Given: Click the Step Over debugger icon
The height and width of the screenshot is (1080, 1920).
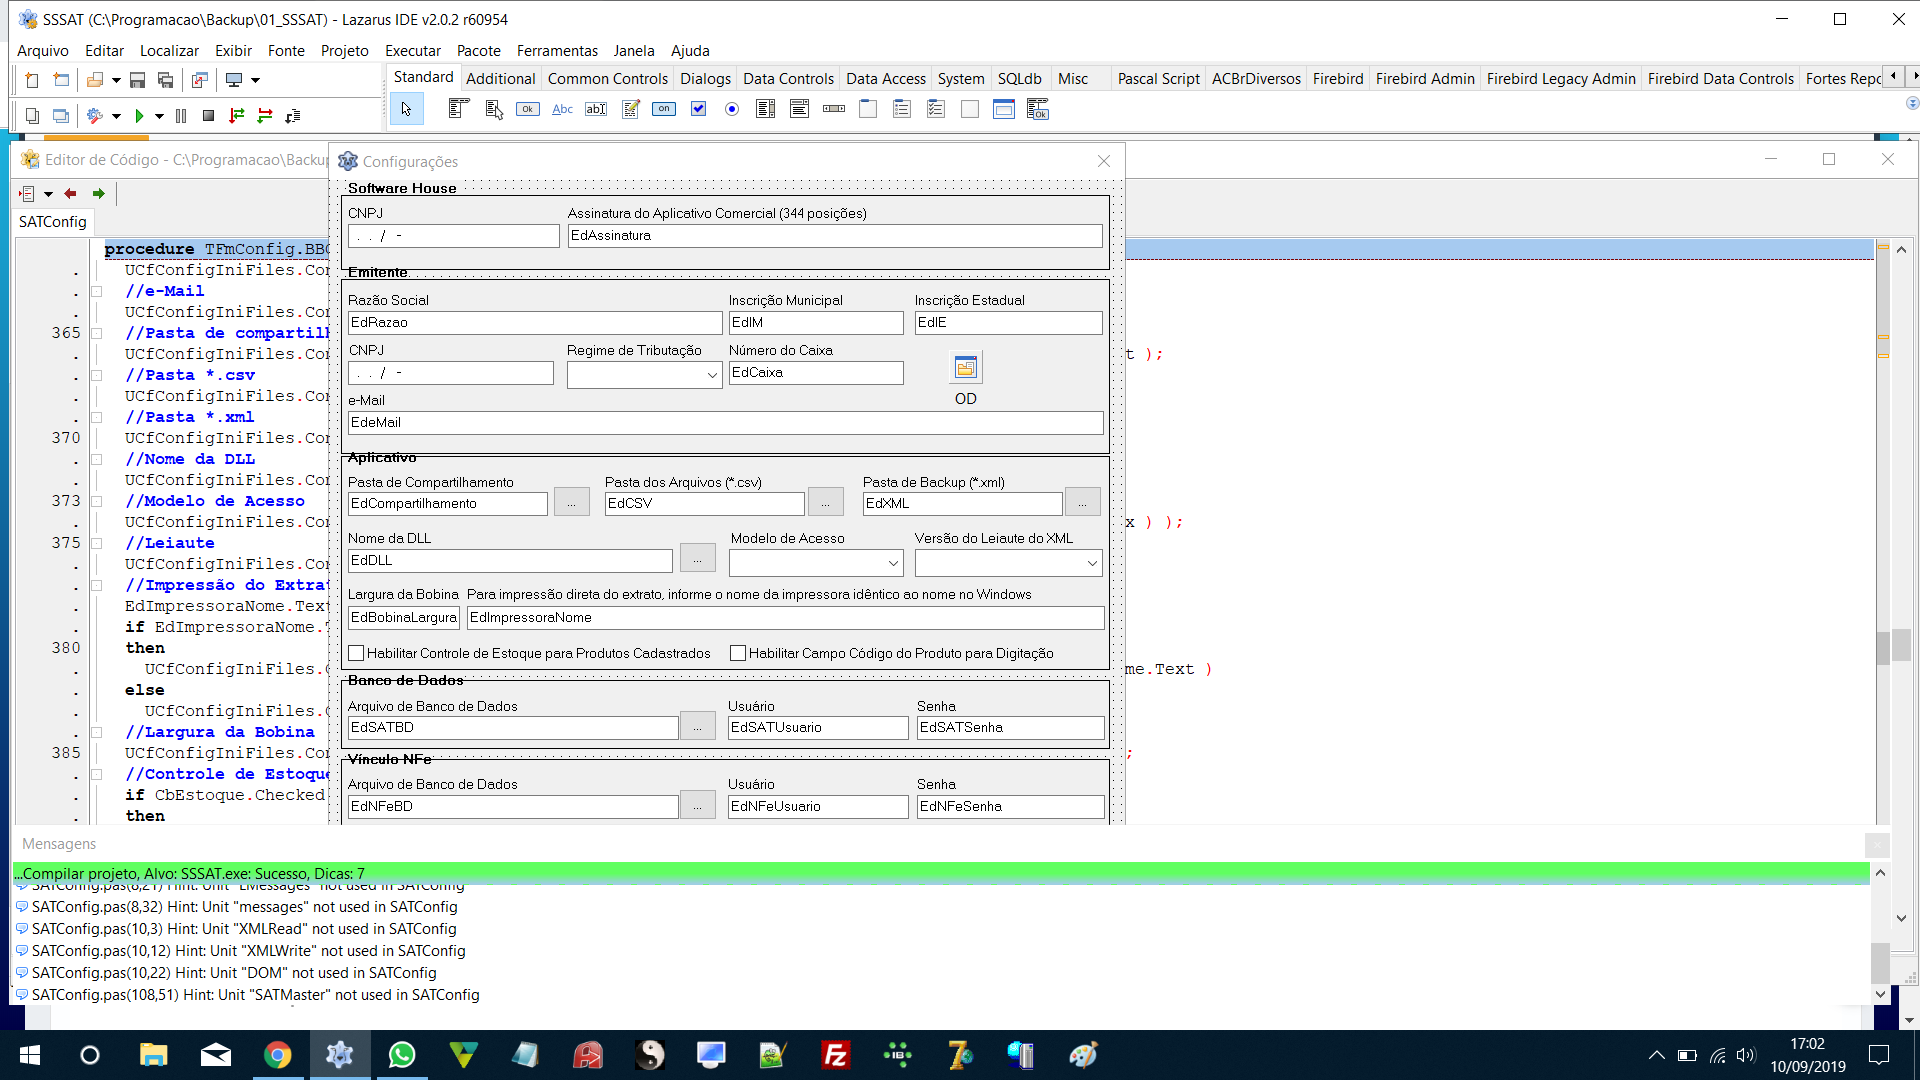Looking at the screenshot, I should pyautogui.click(x=265, y=116).
